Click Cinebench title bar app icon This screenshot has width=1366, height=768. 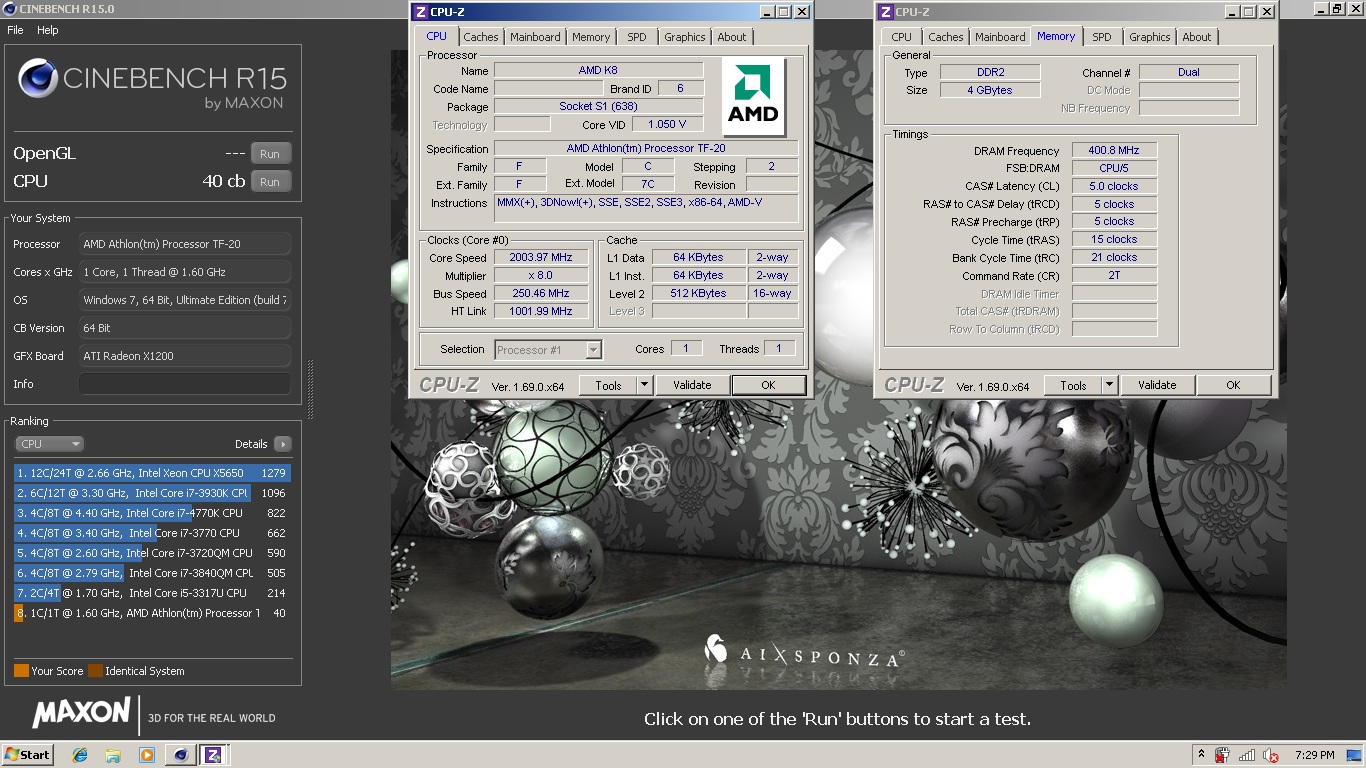9,9
